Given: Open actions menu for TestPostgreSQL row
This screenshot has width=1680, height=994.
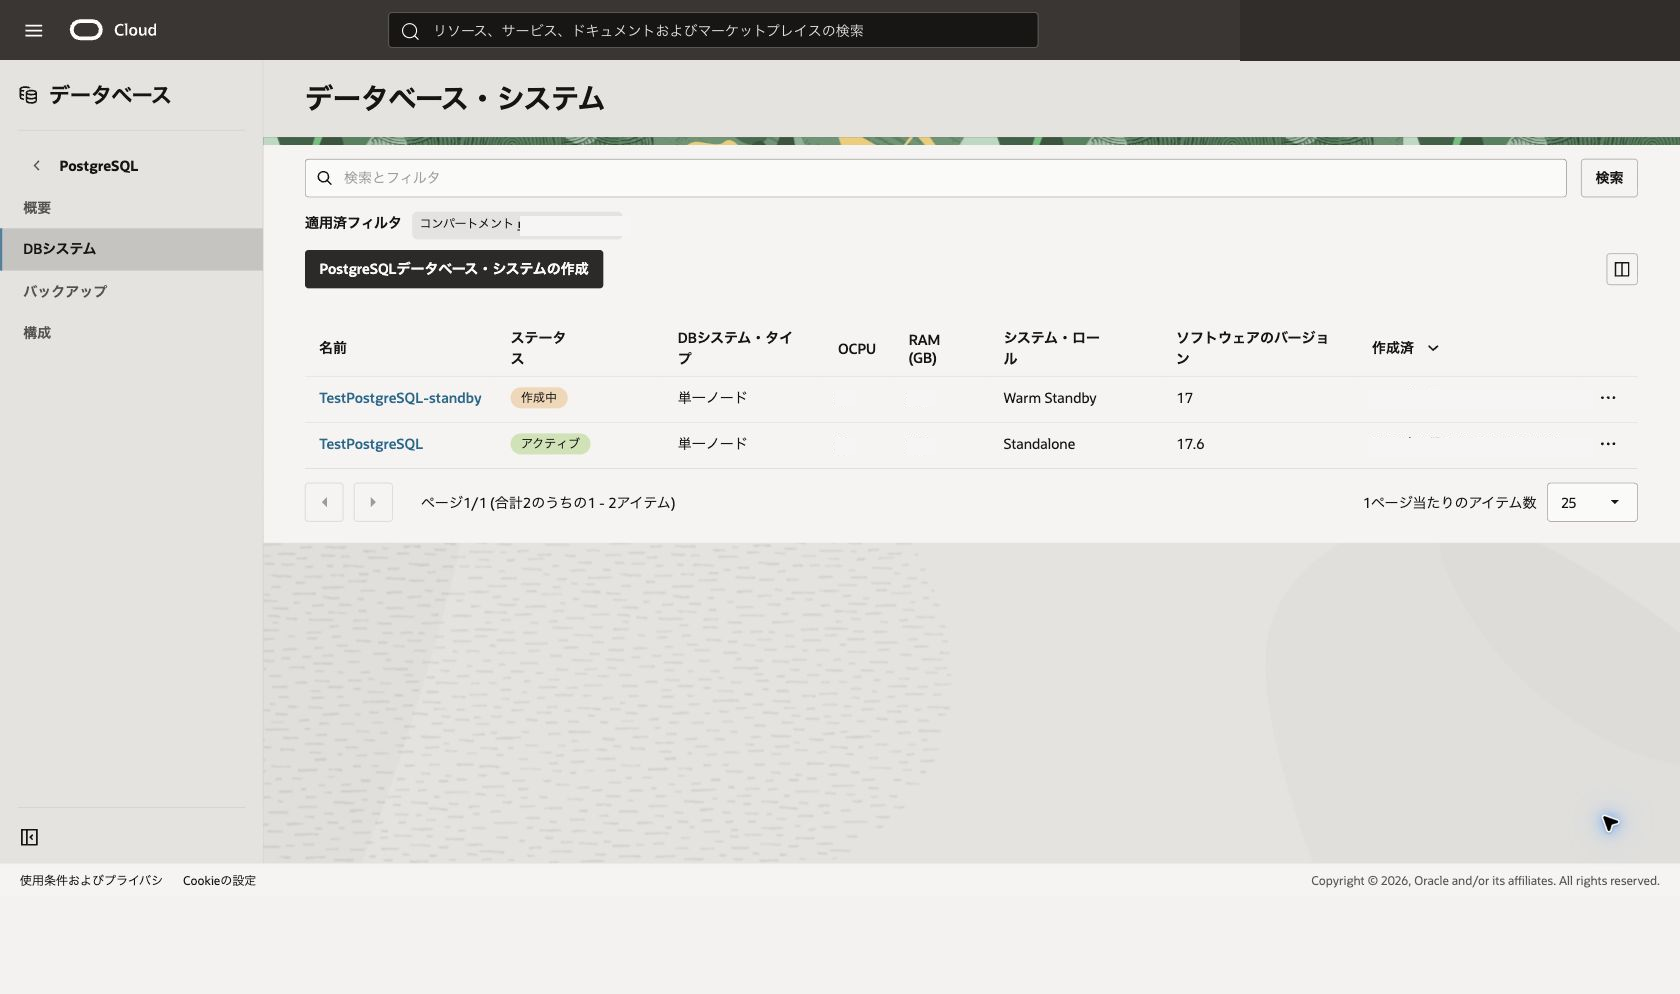Looking at the screenshot, I should [x=1607, y=444].
